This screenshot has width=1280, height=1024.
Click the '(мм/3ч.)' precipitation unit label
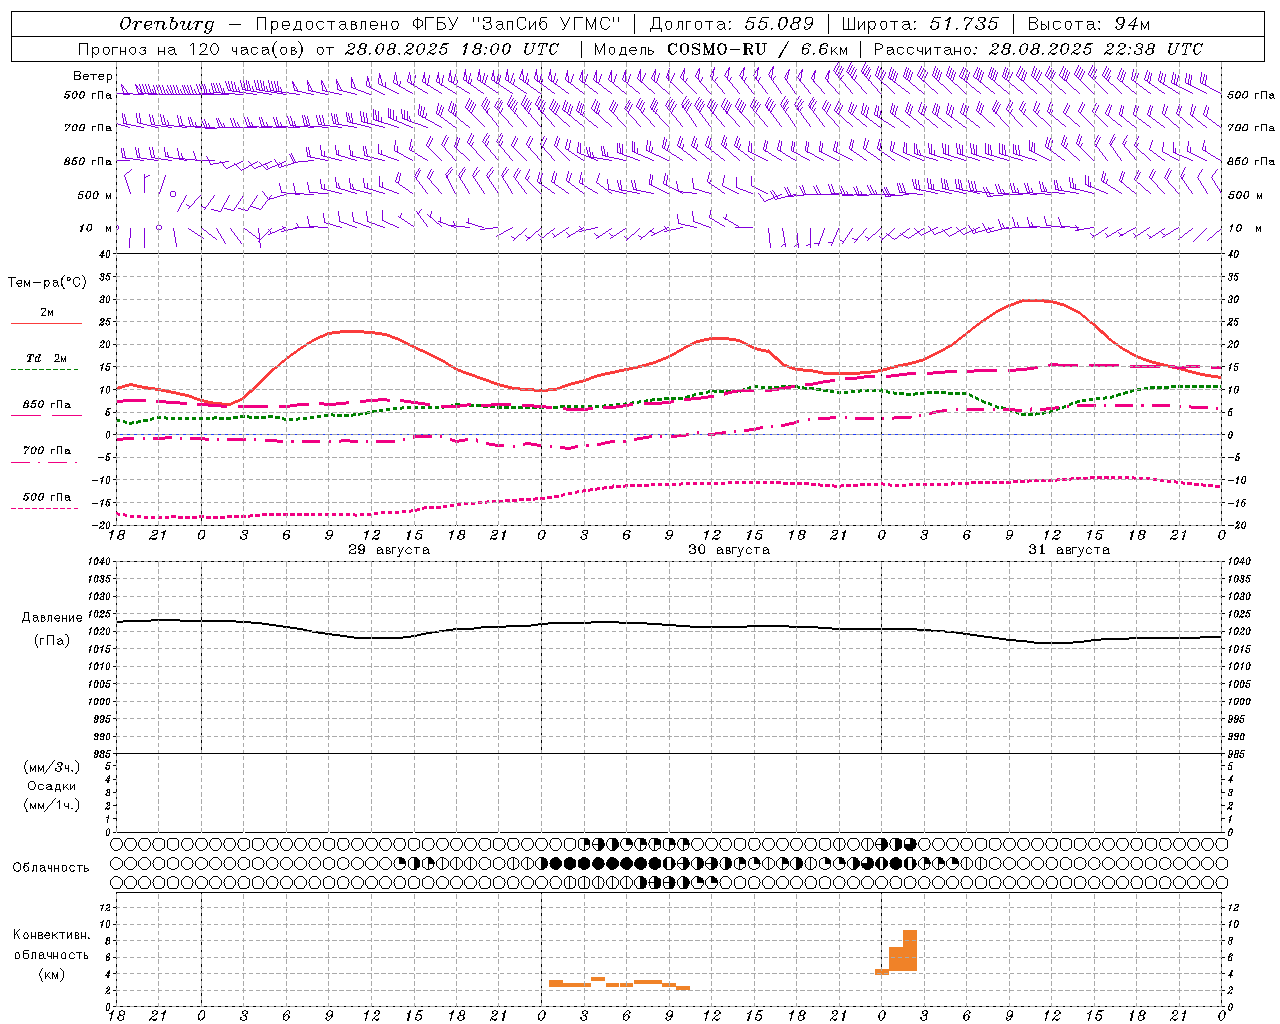pos(52,767)
